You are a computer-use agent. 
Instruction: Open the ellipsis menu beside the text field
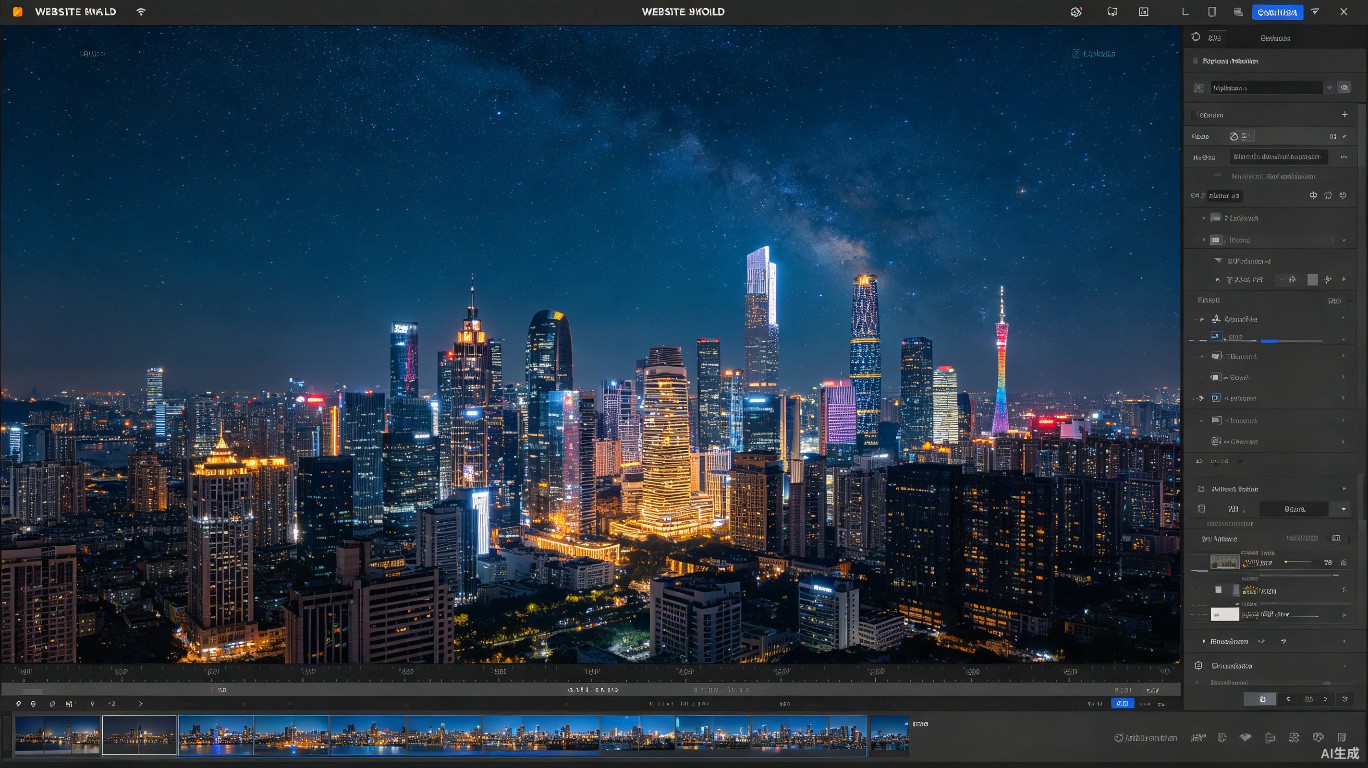(1343, 157)
